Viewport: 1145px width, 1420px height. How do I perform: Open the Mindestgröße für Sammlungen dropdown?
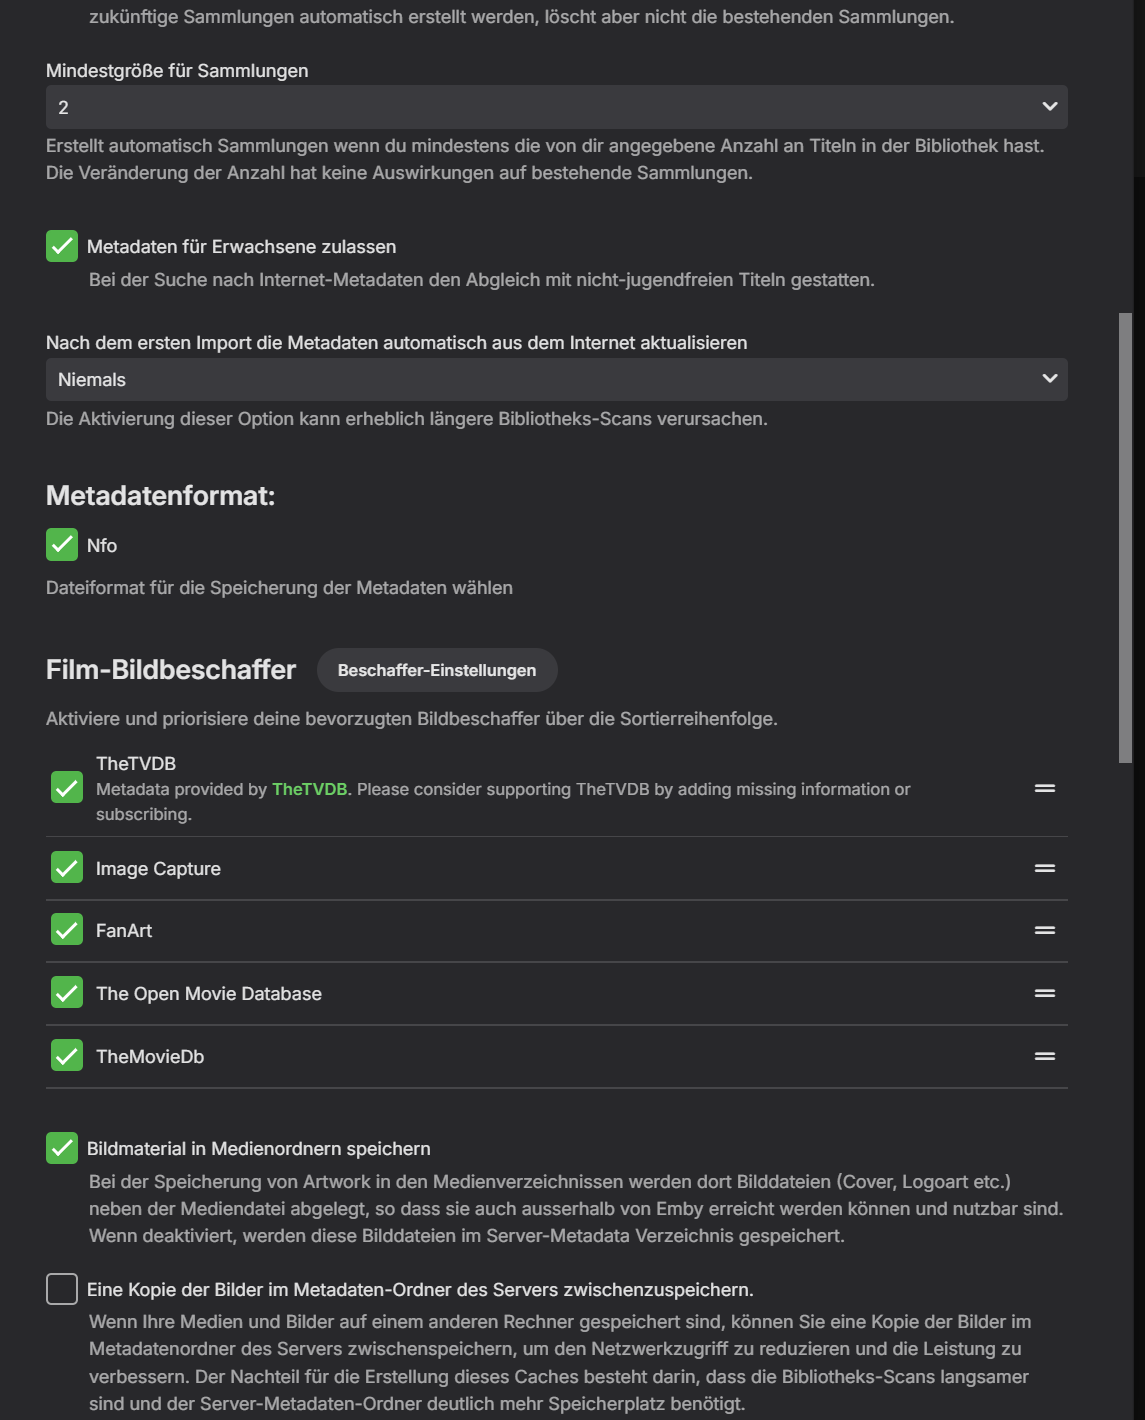click(556, 107)
